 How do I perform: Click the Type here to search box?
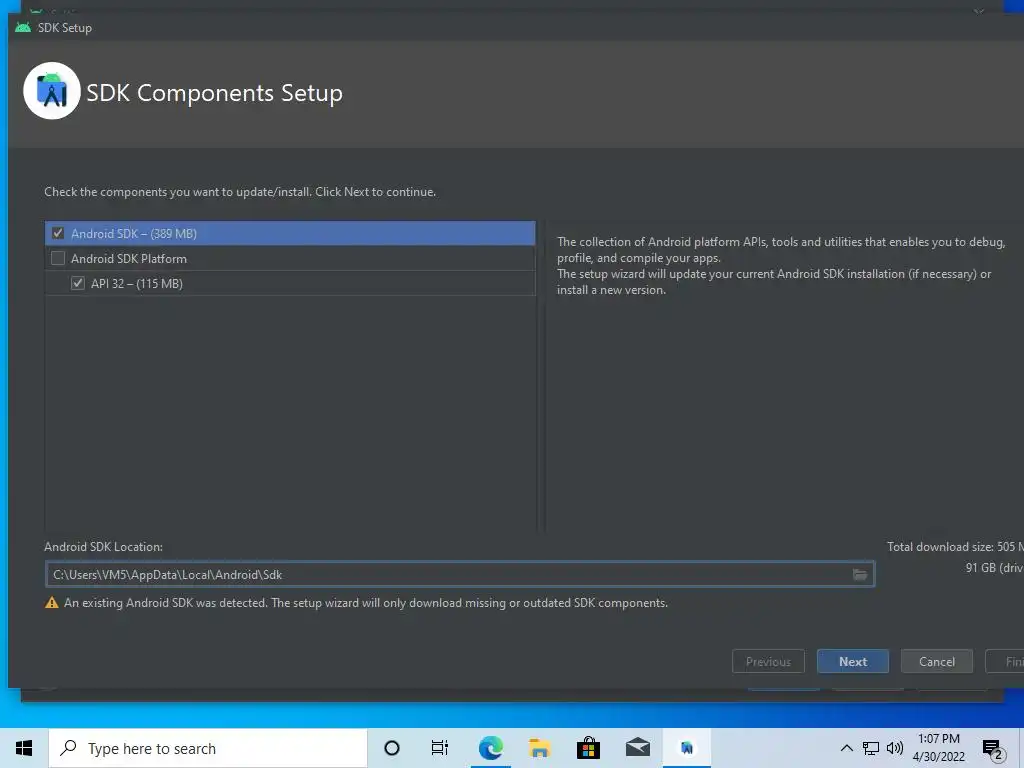[x=208, y=748]
